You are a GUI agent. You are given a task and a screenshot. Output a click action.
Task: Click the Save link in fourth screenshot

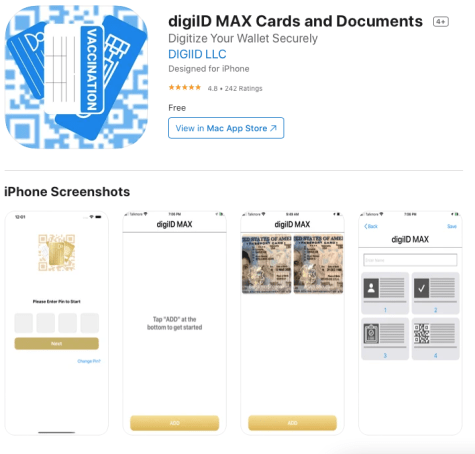[452, 226]
